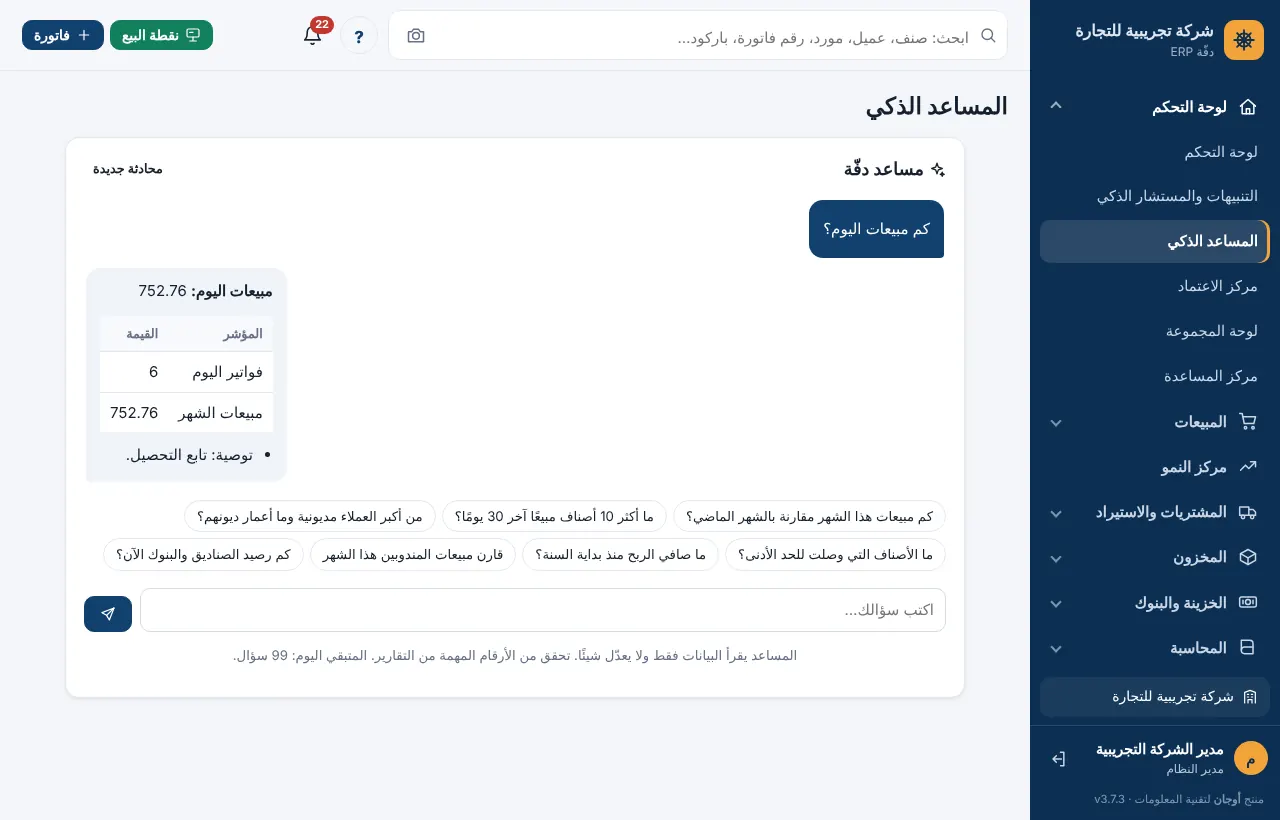Click the trend icon beside مركز النمو
Image resolution: width=1280 pixels, height=820 pixels.
[1247, 467]
